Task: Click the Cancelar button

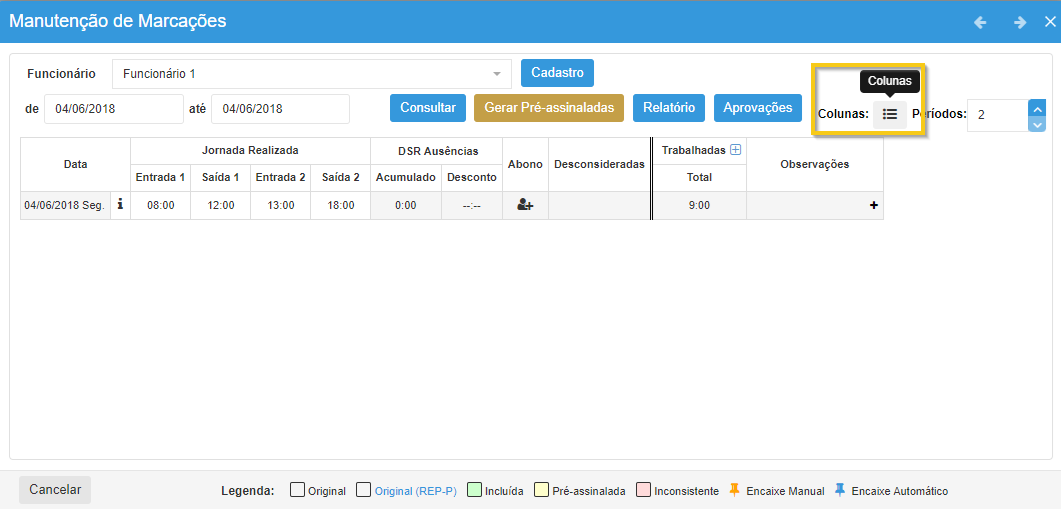Action: click(55, 490)
